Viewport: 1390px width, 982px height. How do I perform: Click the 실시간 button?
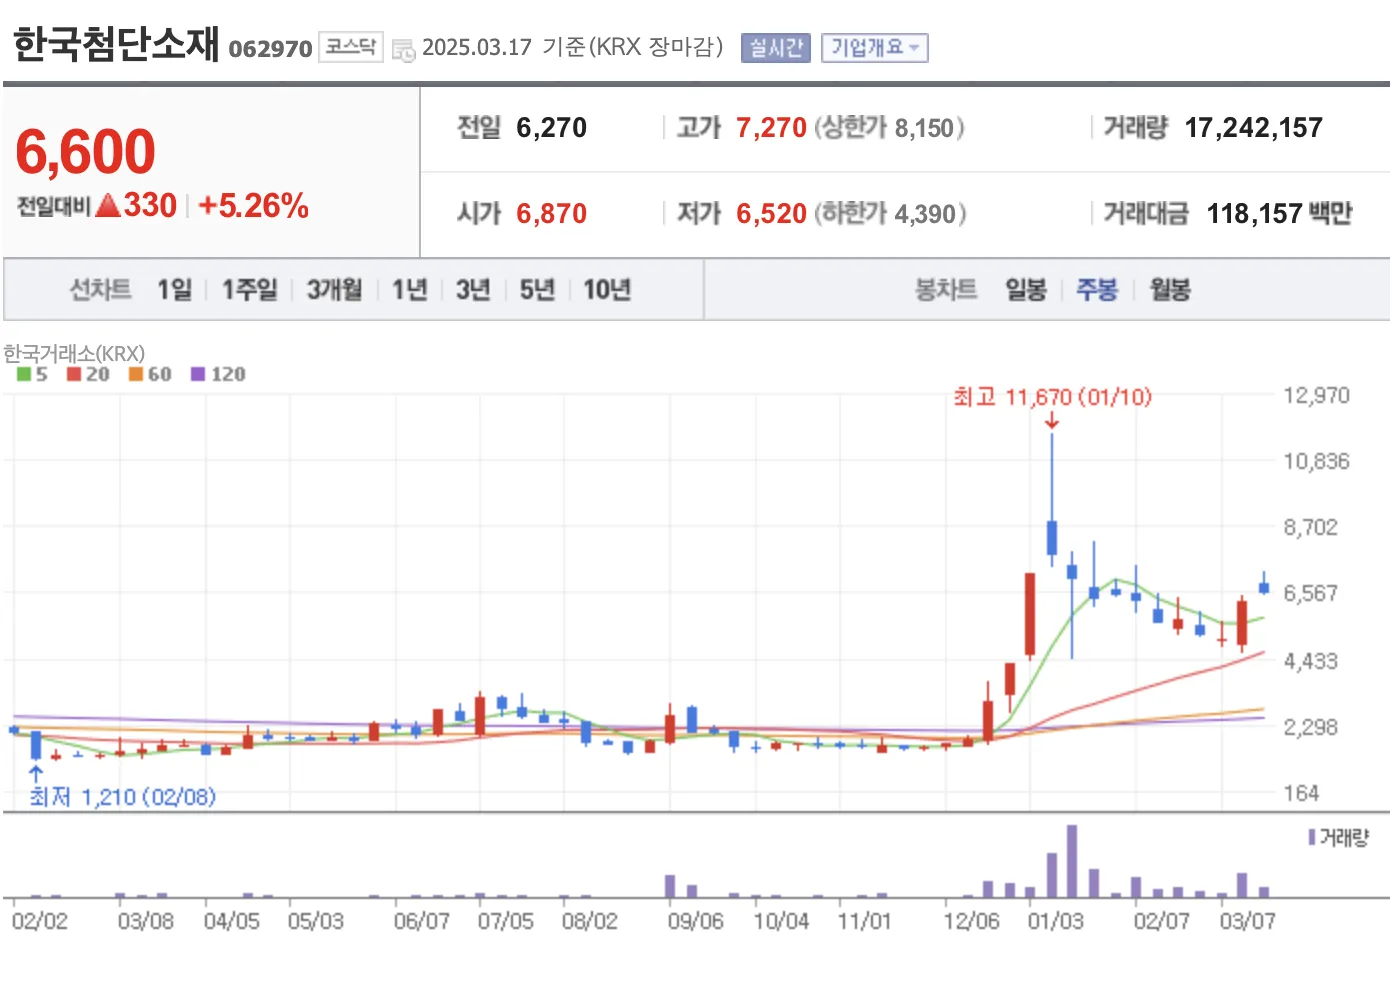pos(776,48)
